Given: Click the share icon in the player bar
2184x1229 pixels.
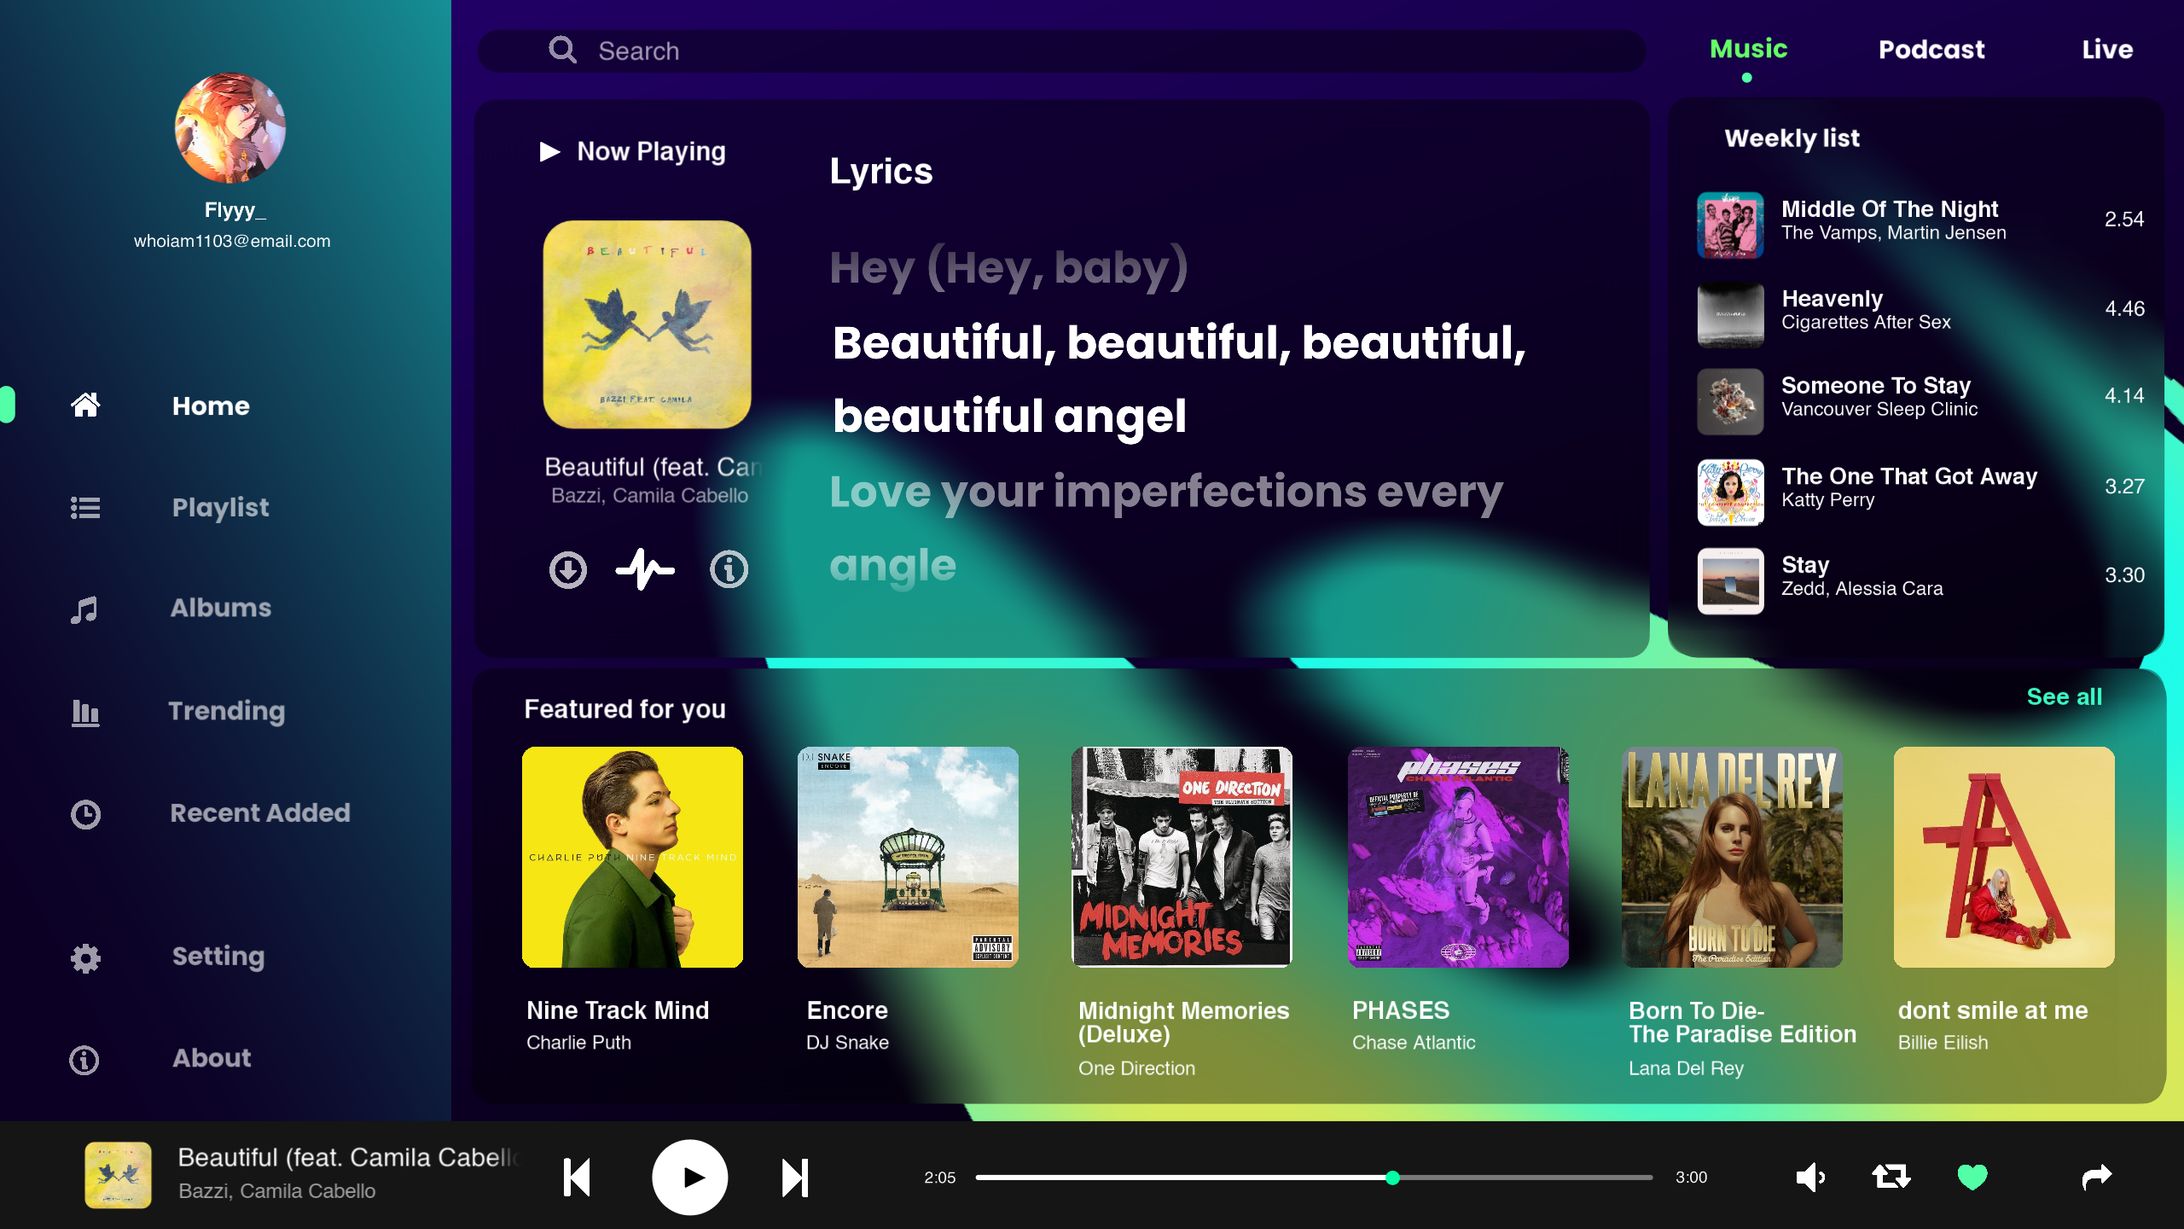Looking at the screenshot, I should coord(2097,1177).
